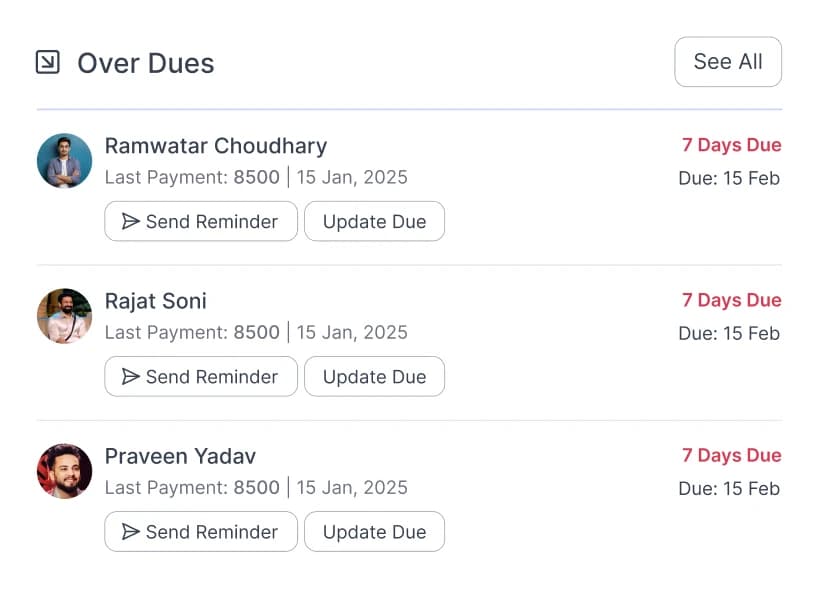Select the name Praveen Yadav
Viewport: 820px width, 600px height.
[180, 456]
